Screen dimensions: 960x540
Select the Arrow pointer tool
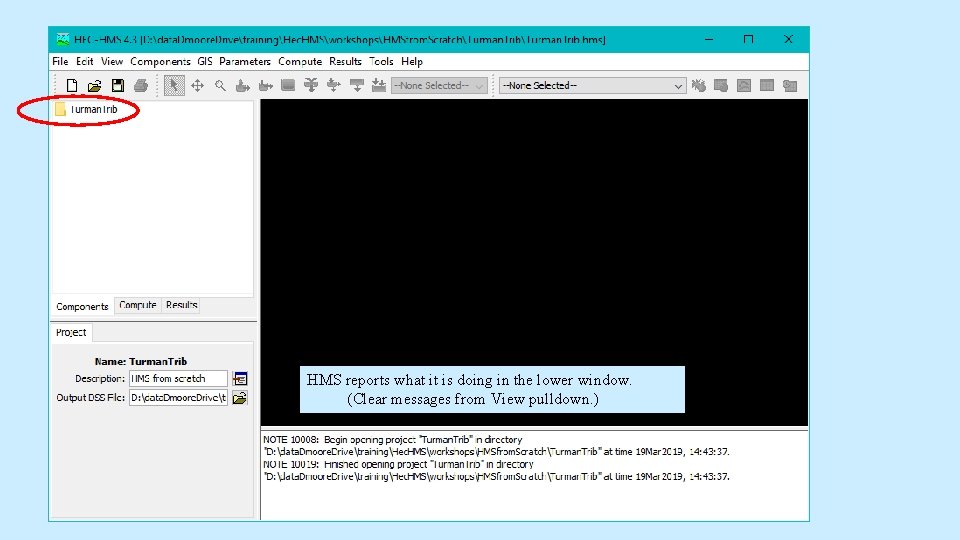click(174, 86)
